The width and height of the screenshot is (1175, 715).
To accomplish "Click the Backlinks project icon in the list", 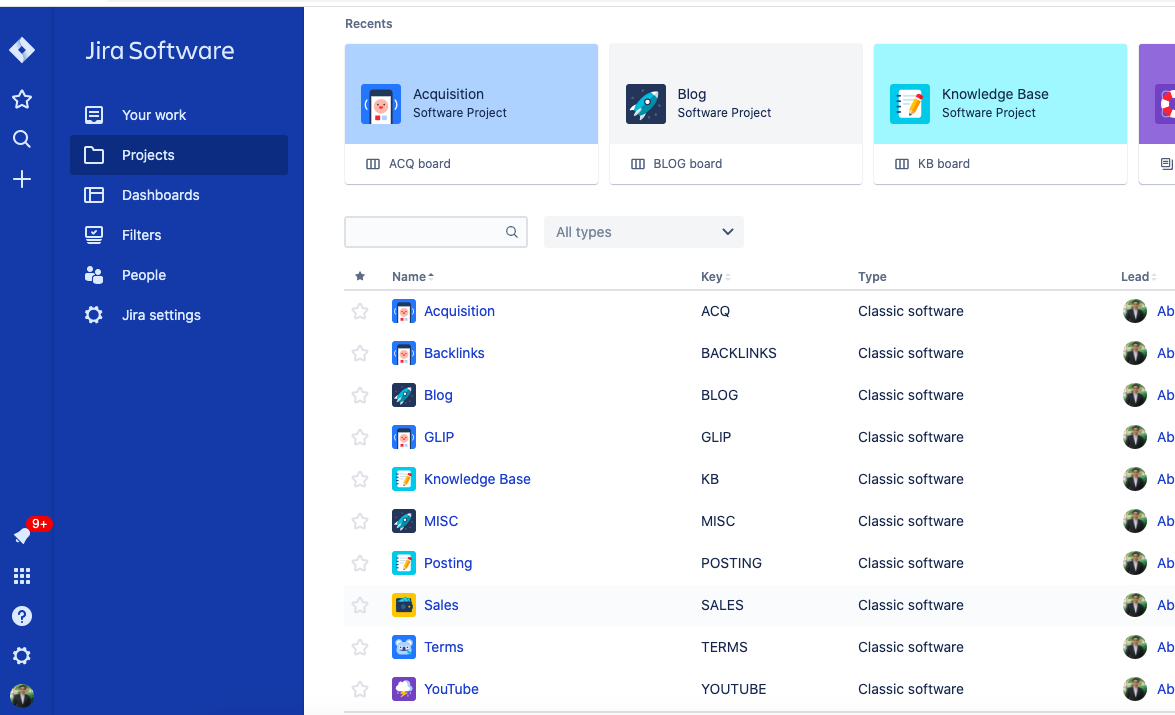I will click(x=404, y=353).
